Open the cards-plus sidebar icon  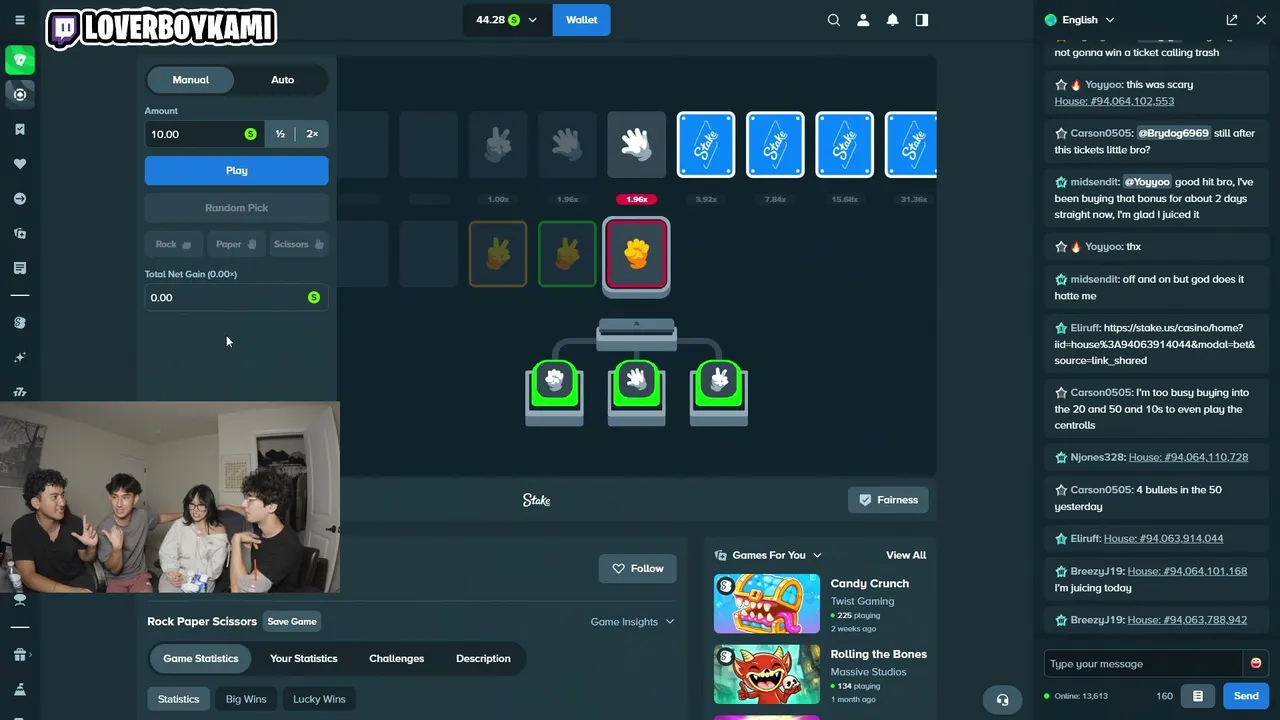click(x=20, y=233)
